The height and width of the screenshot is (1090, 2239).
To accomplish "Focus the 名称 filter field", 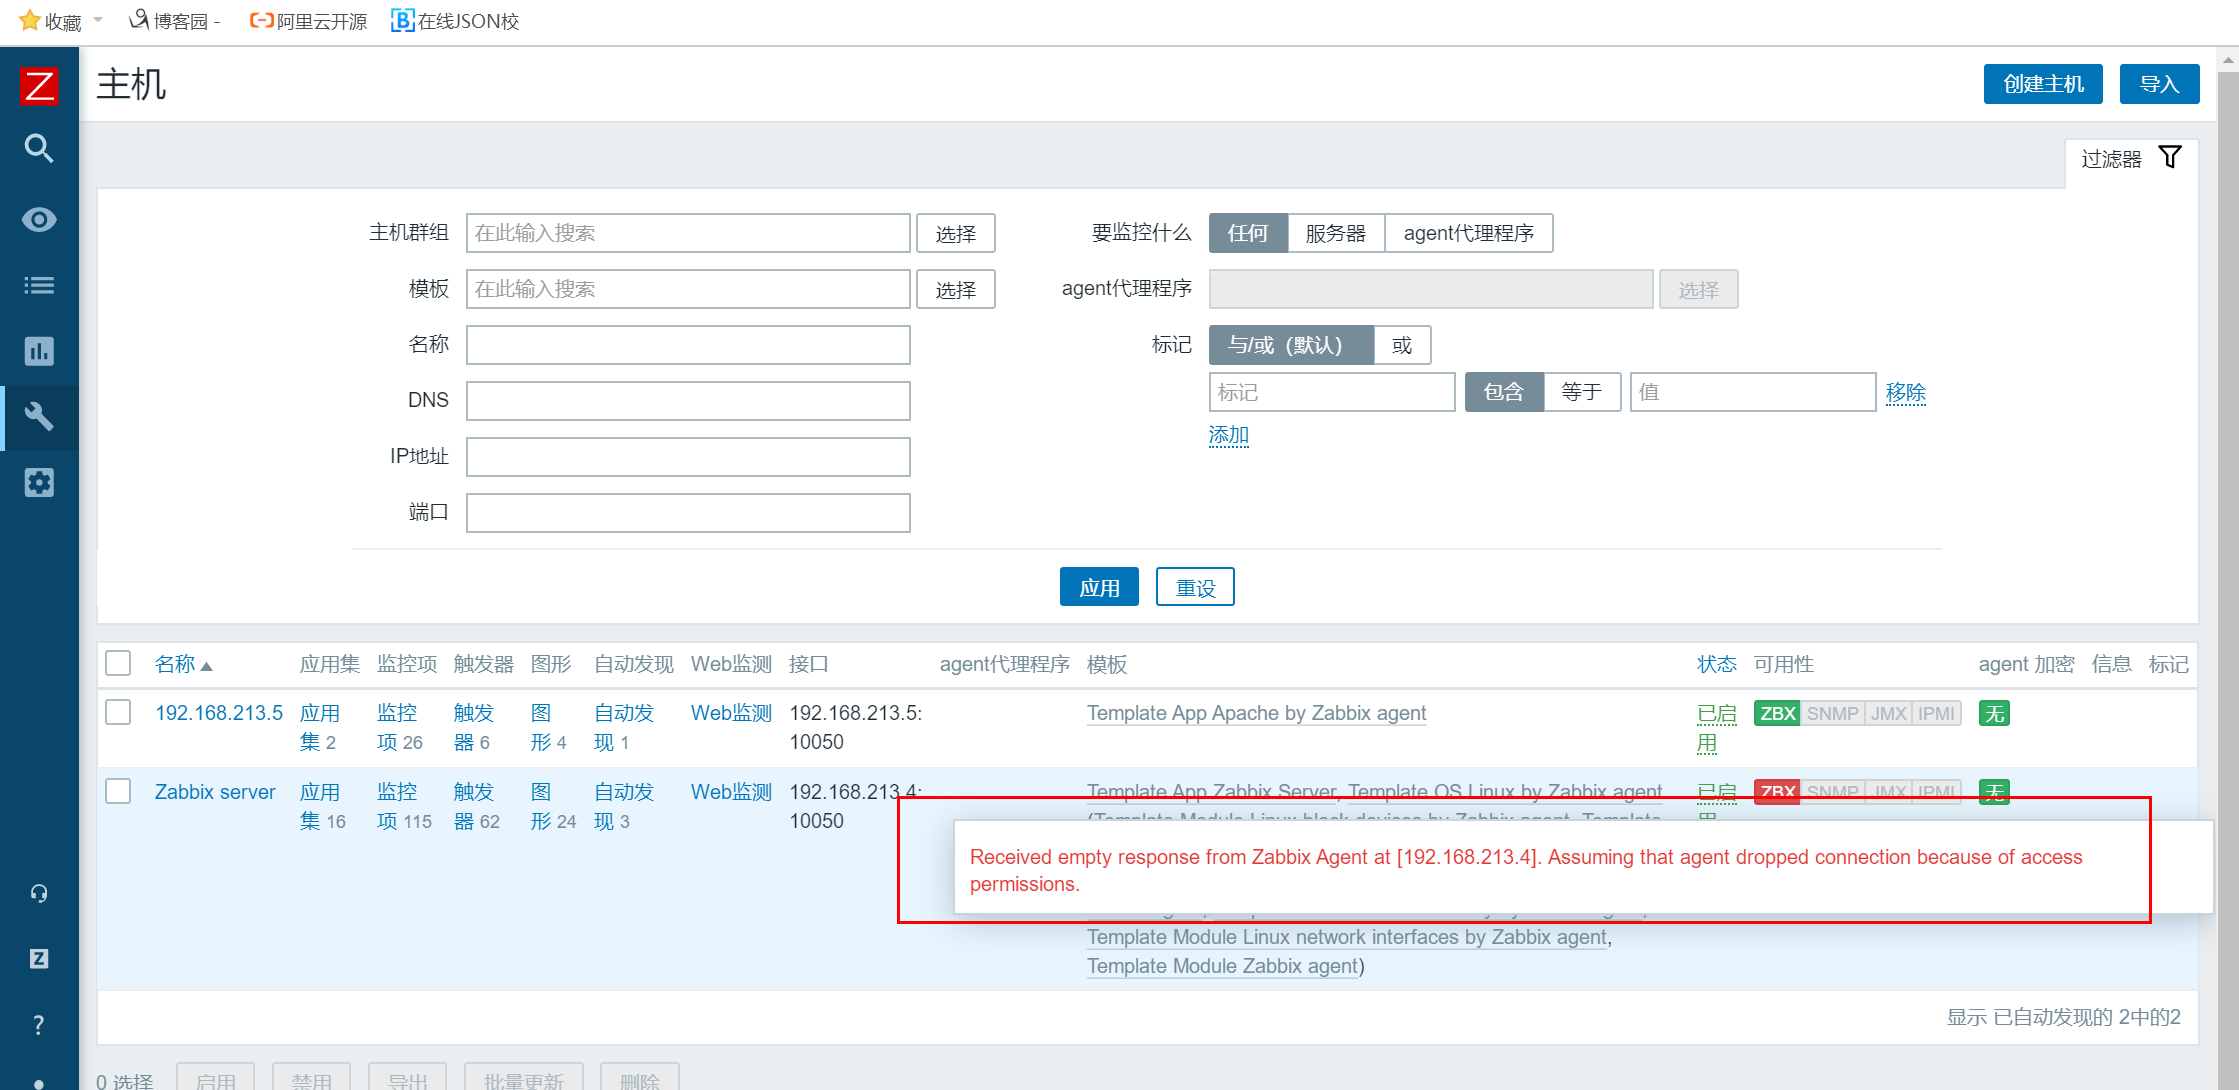I will point(688,345).
